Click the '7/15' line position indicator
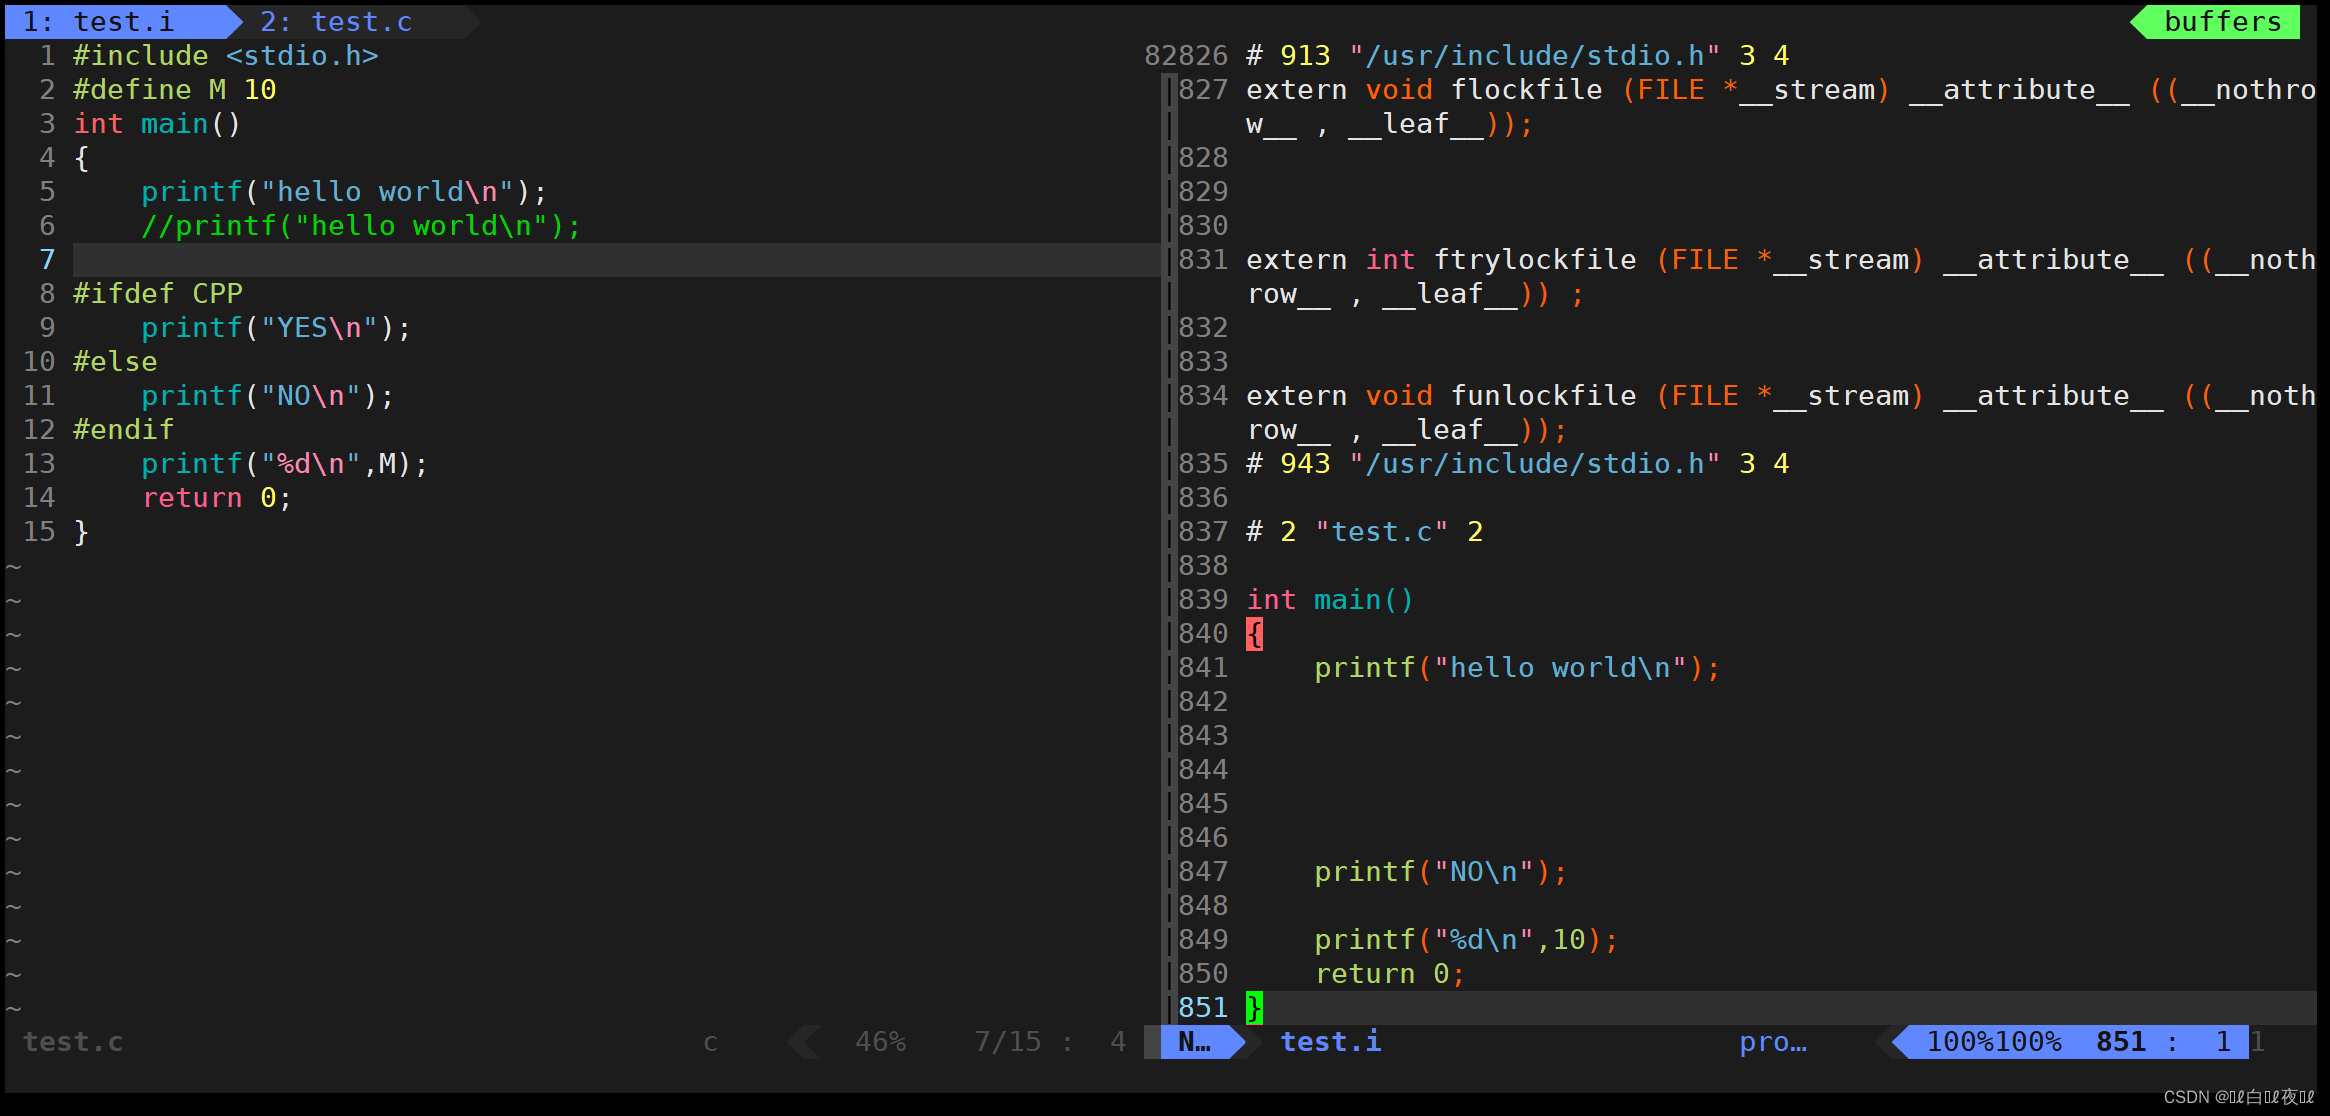The image size is (2330, 1116). [x=1008, y=1042]
